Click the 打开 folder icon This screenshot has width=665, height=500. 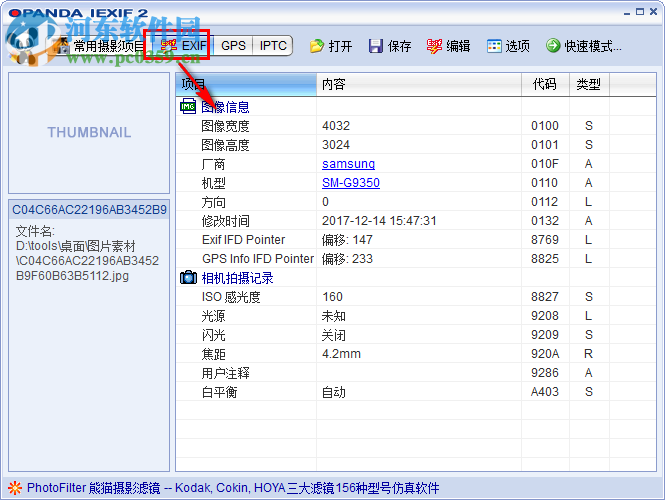316,46
